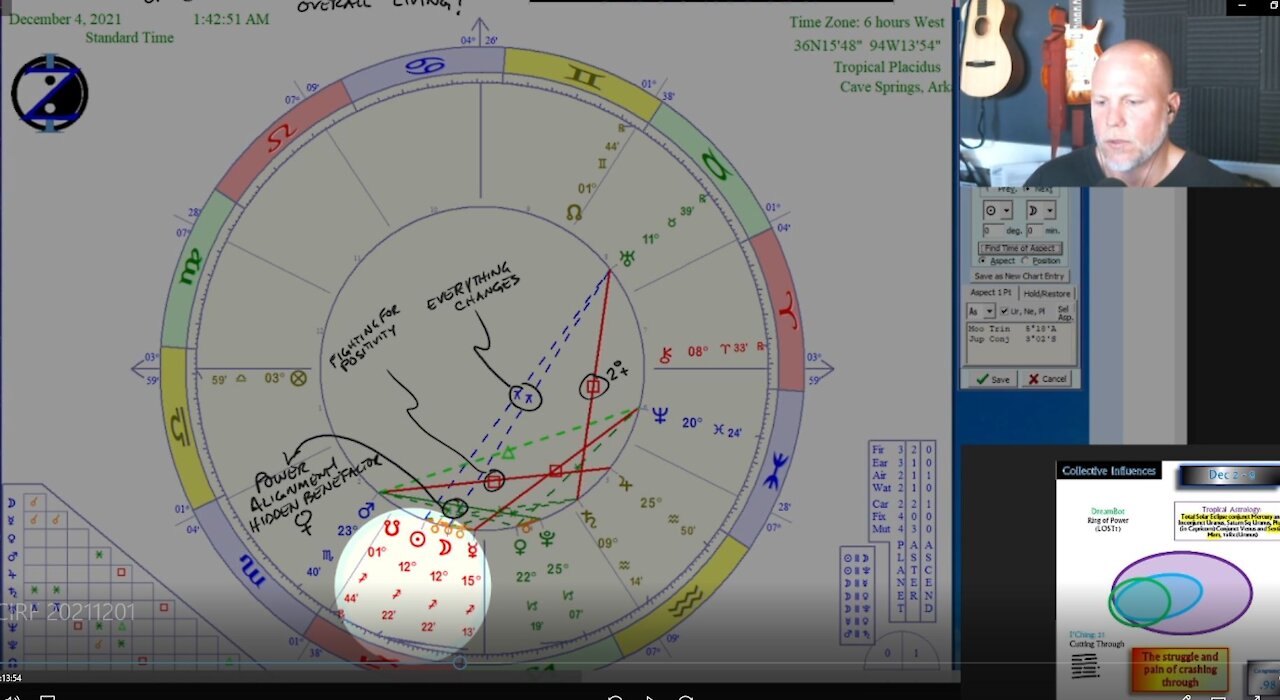Click the Mercury glyph in highlighted circle

[472, 550]
